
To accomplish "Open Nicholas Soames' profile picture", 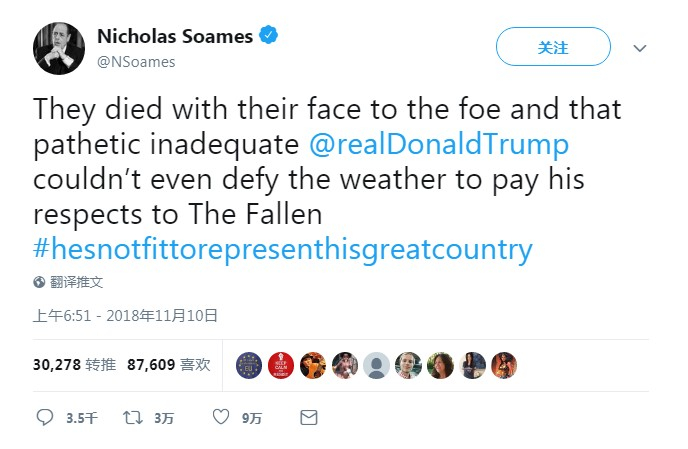I will pos(59,48).
